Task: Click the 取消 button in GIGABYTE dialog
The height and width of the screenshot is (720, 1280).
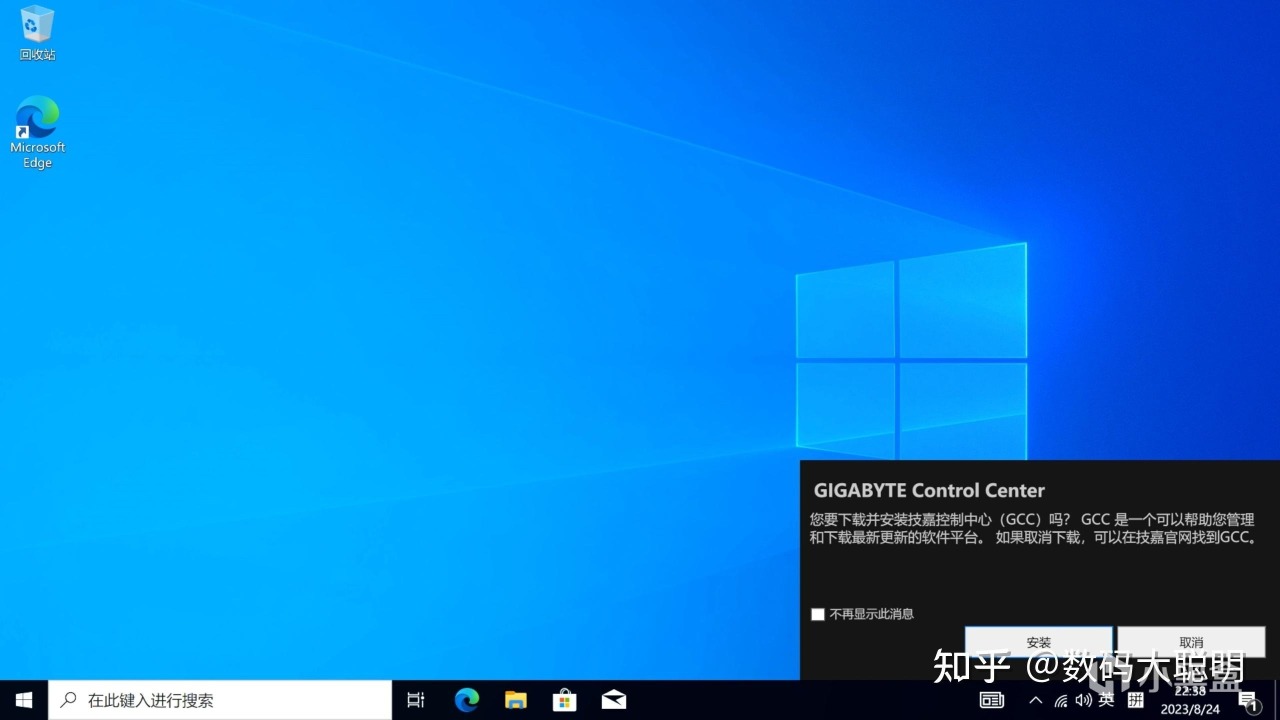Action: pos(1191,642)
